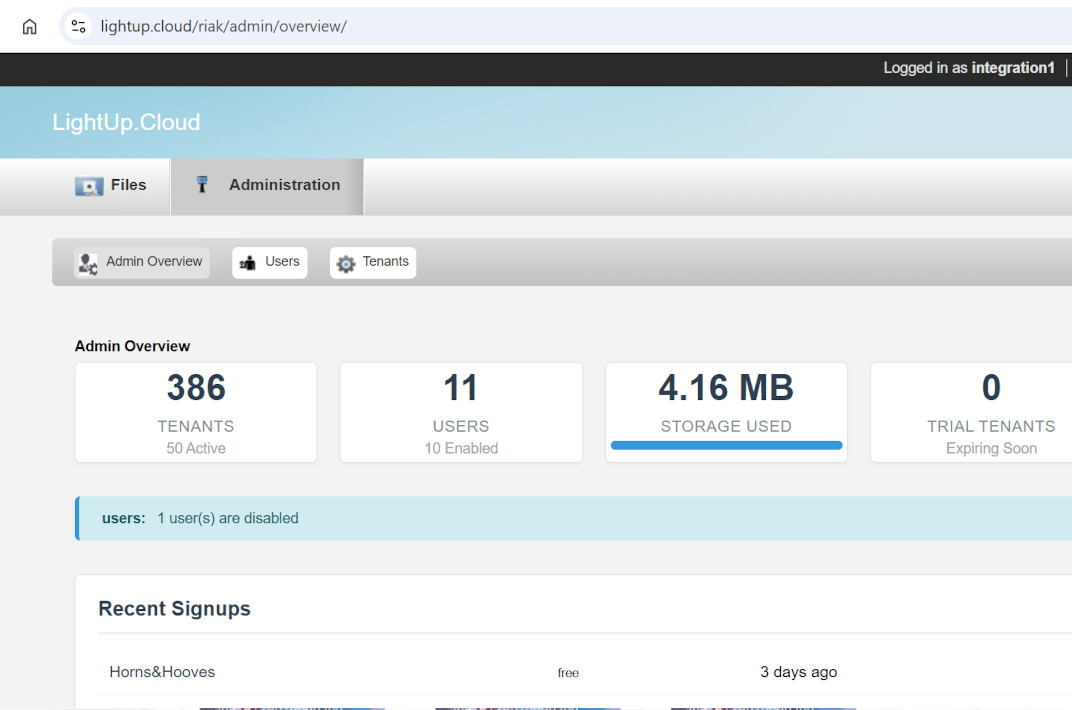The height and width of the screenshot is (710, 1072).
Task: Click the 3 days ago timestamp
Action: pyautogui.click(x=799, y=672)
